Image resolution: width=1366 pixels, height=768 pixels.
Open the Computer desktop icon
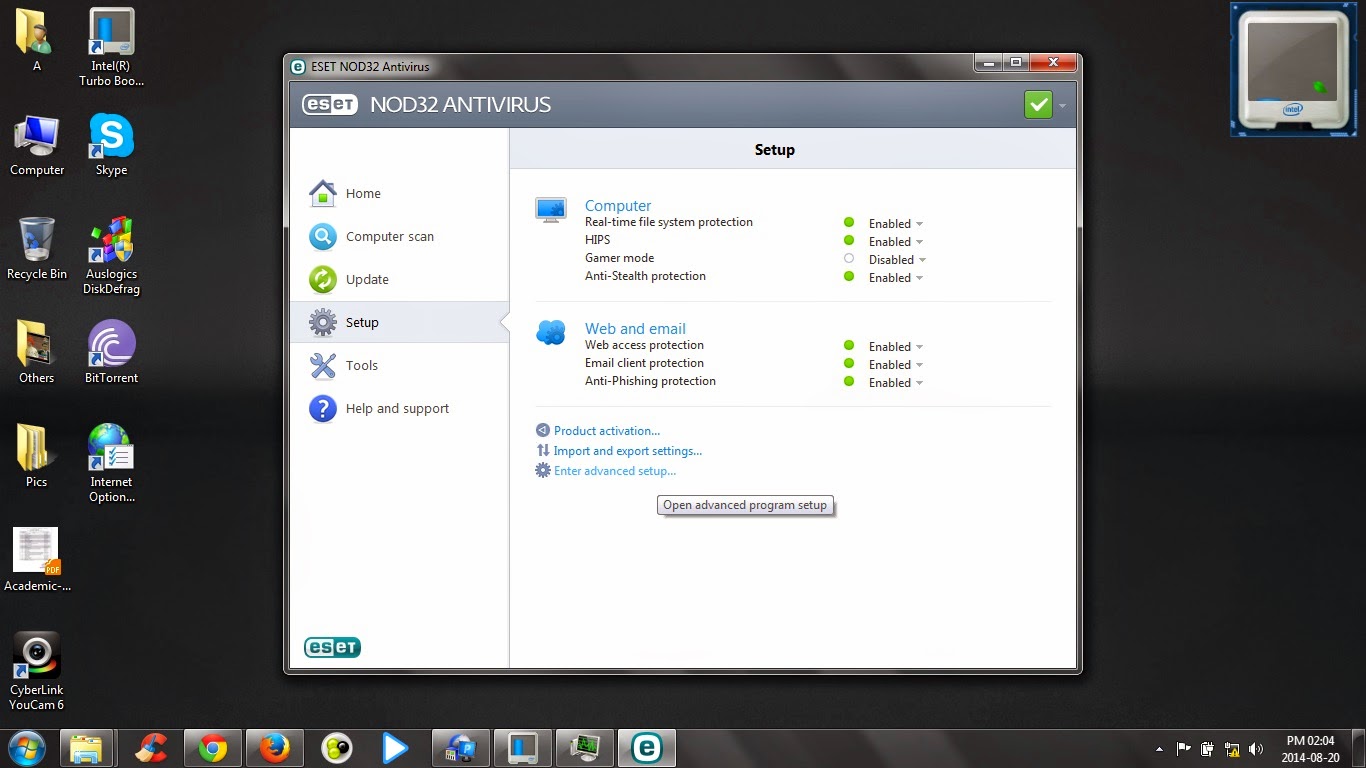[37, 145]
